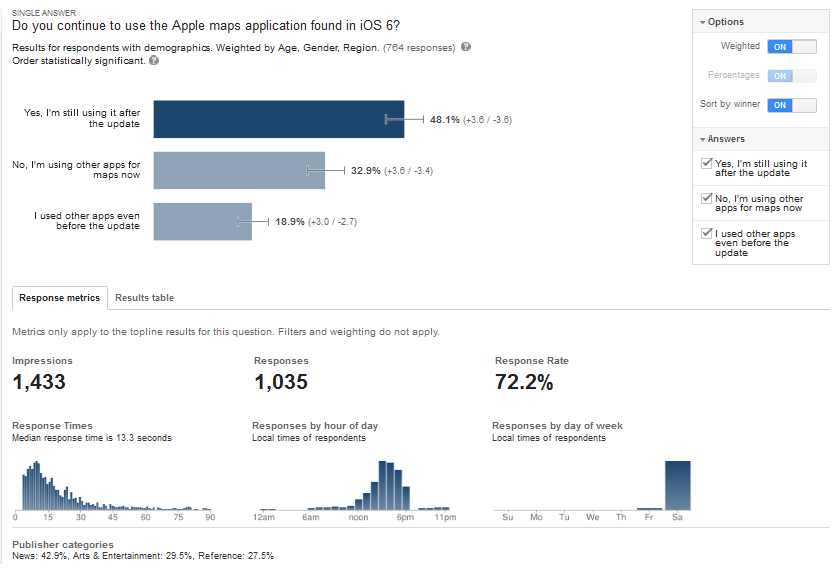Screen dimensions: 835x570
Task: Click the 'noon' label on hour axis
Action: click(358, 517)
